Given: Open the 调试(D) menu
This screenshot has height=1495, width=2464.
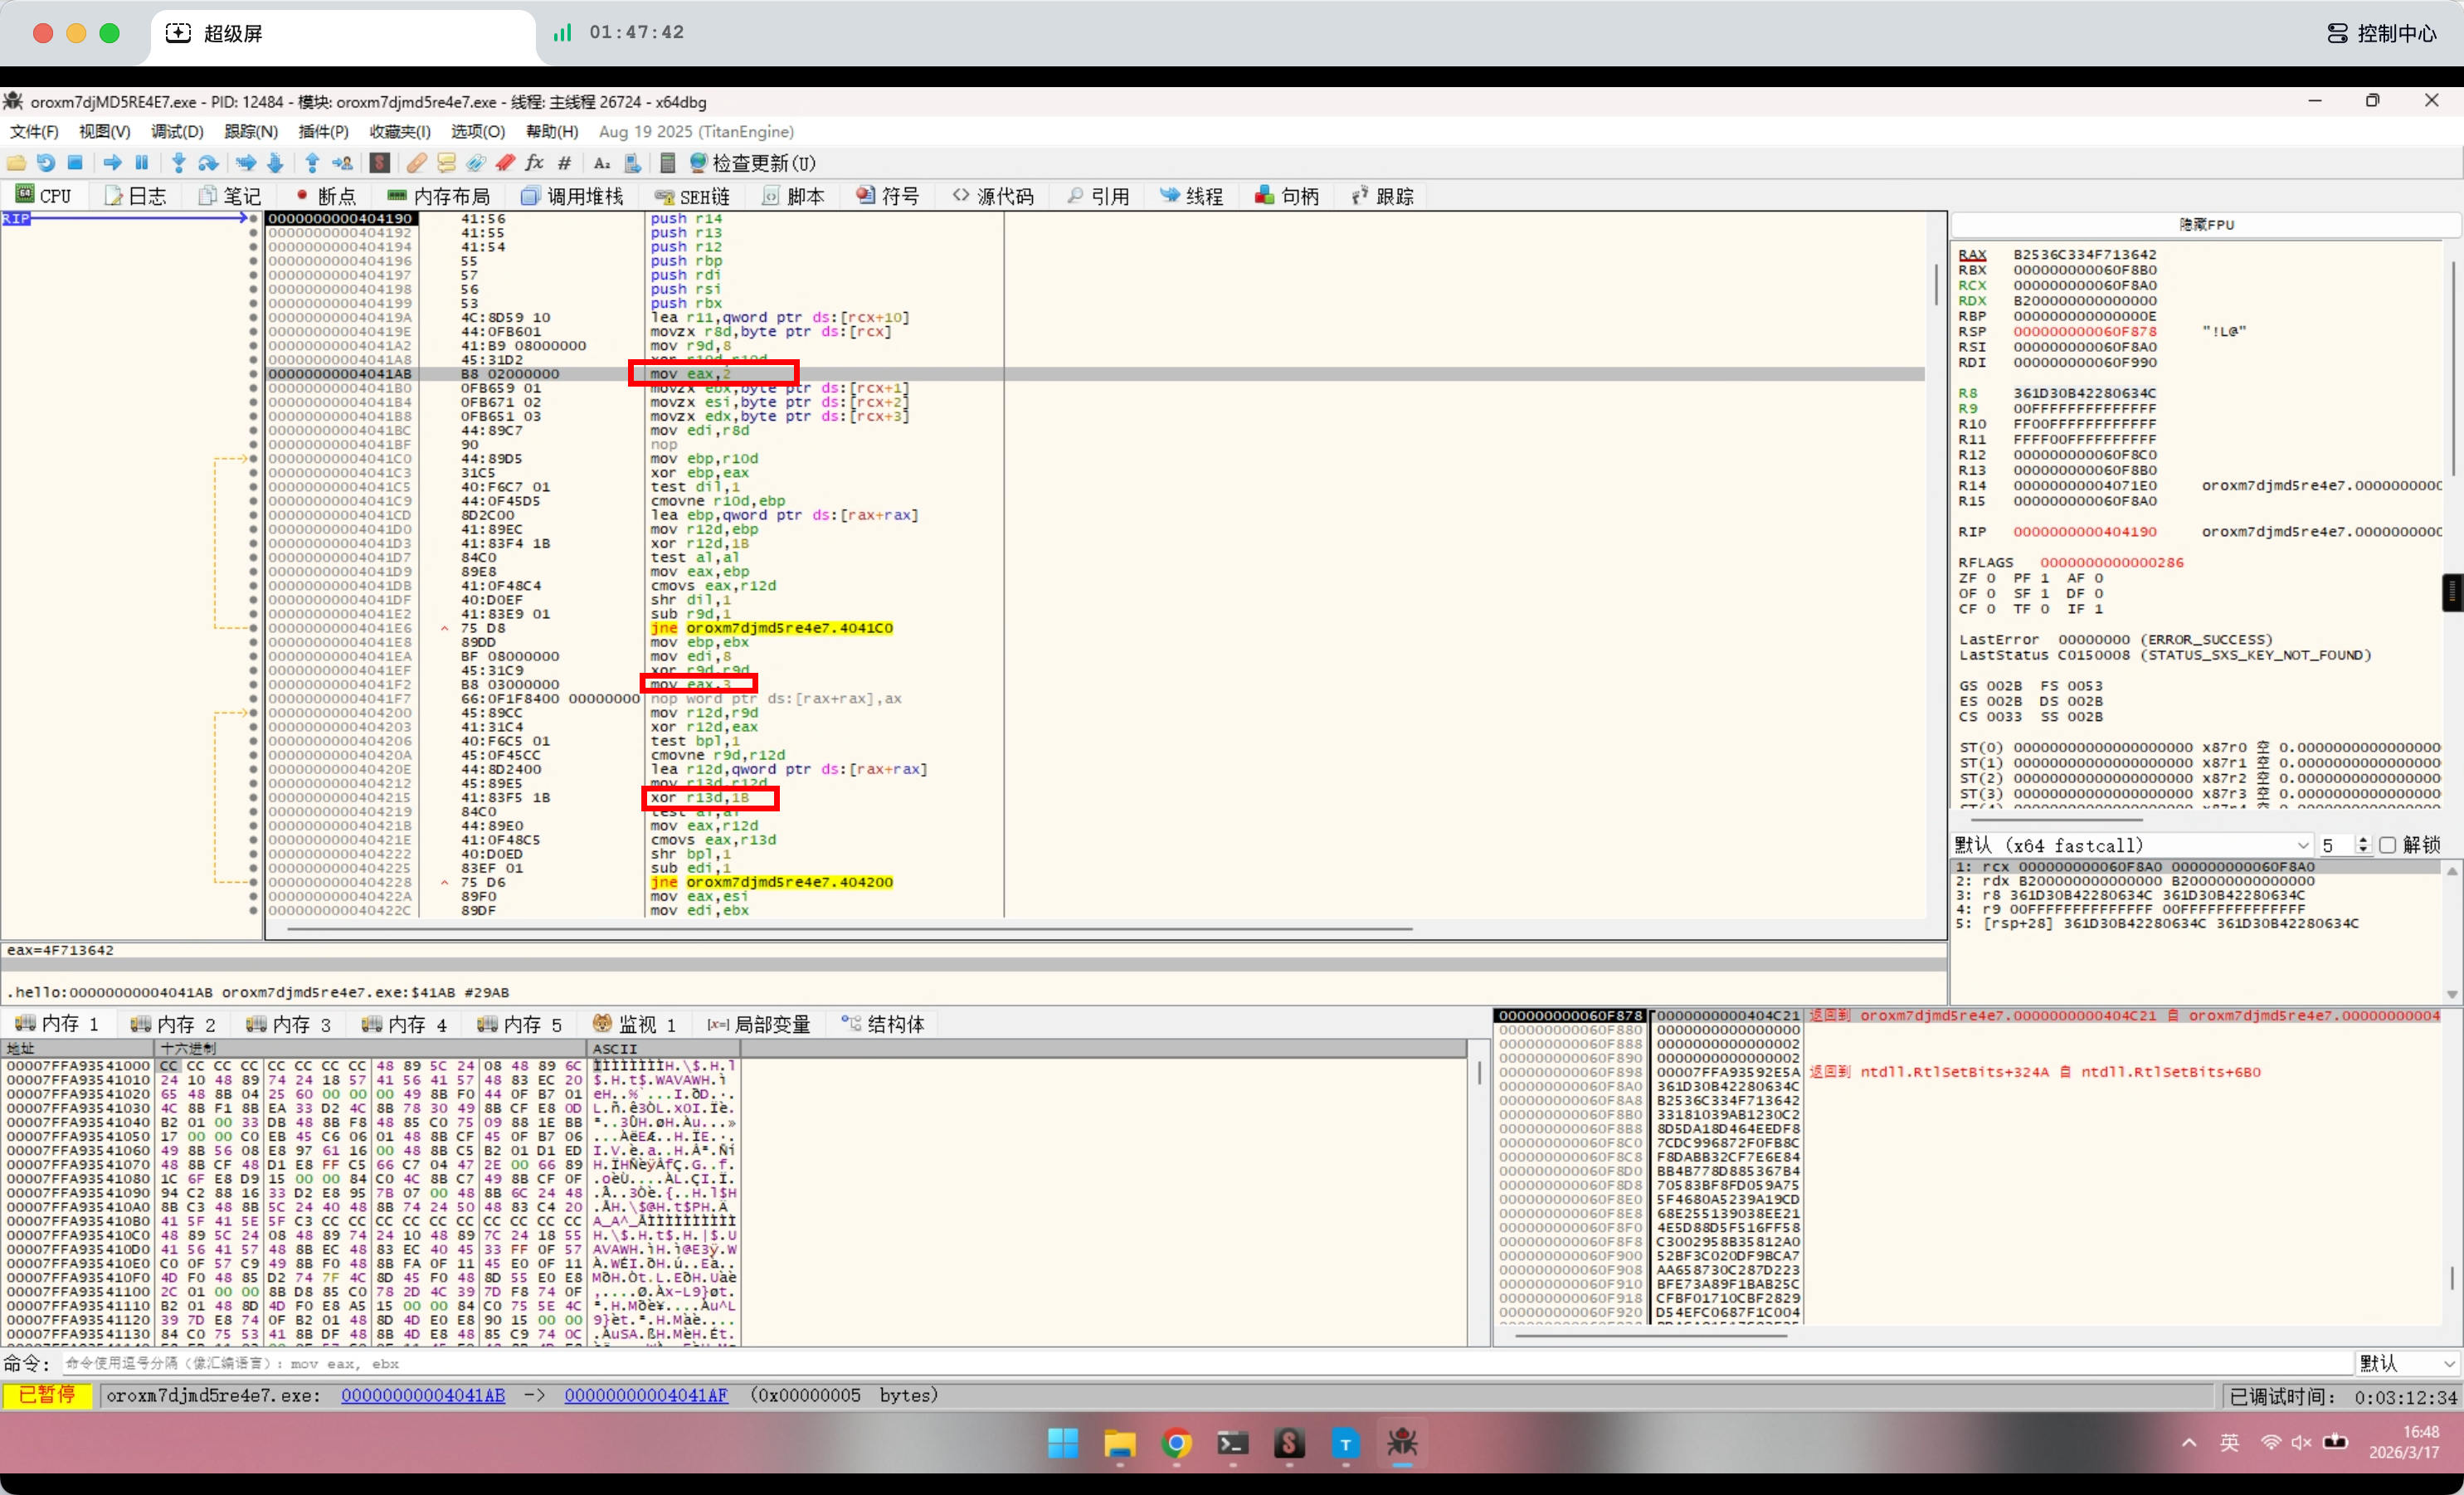Looking at the screenshot, I should (x=177, y=131).
